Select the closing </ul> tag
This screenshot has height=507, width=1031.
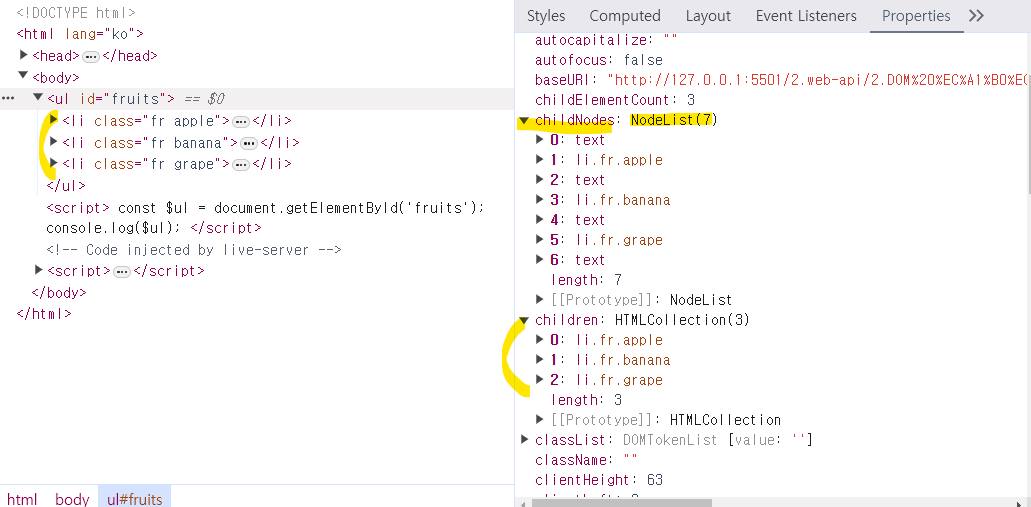(66, 186)
